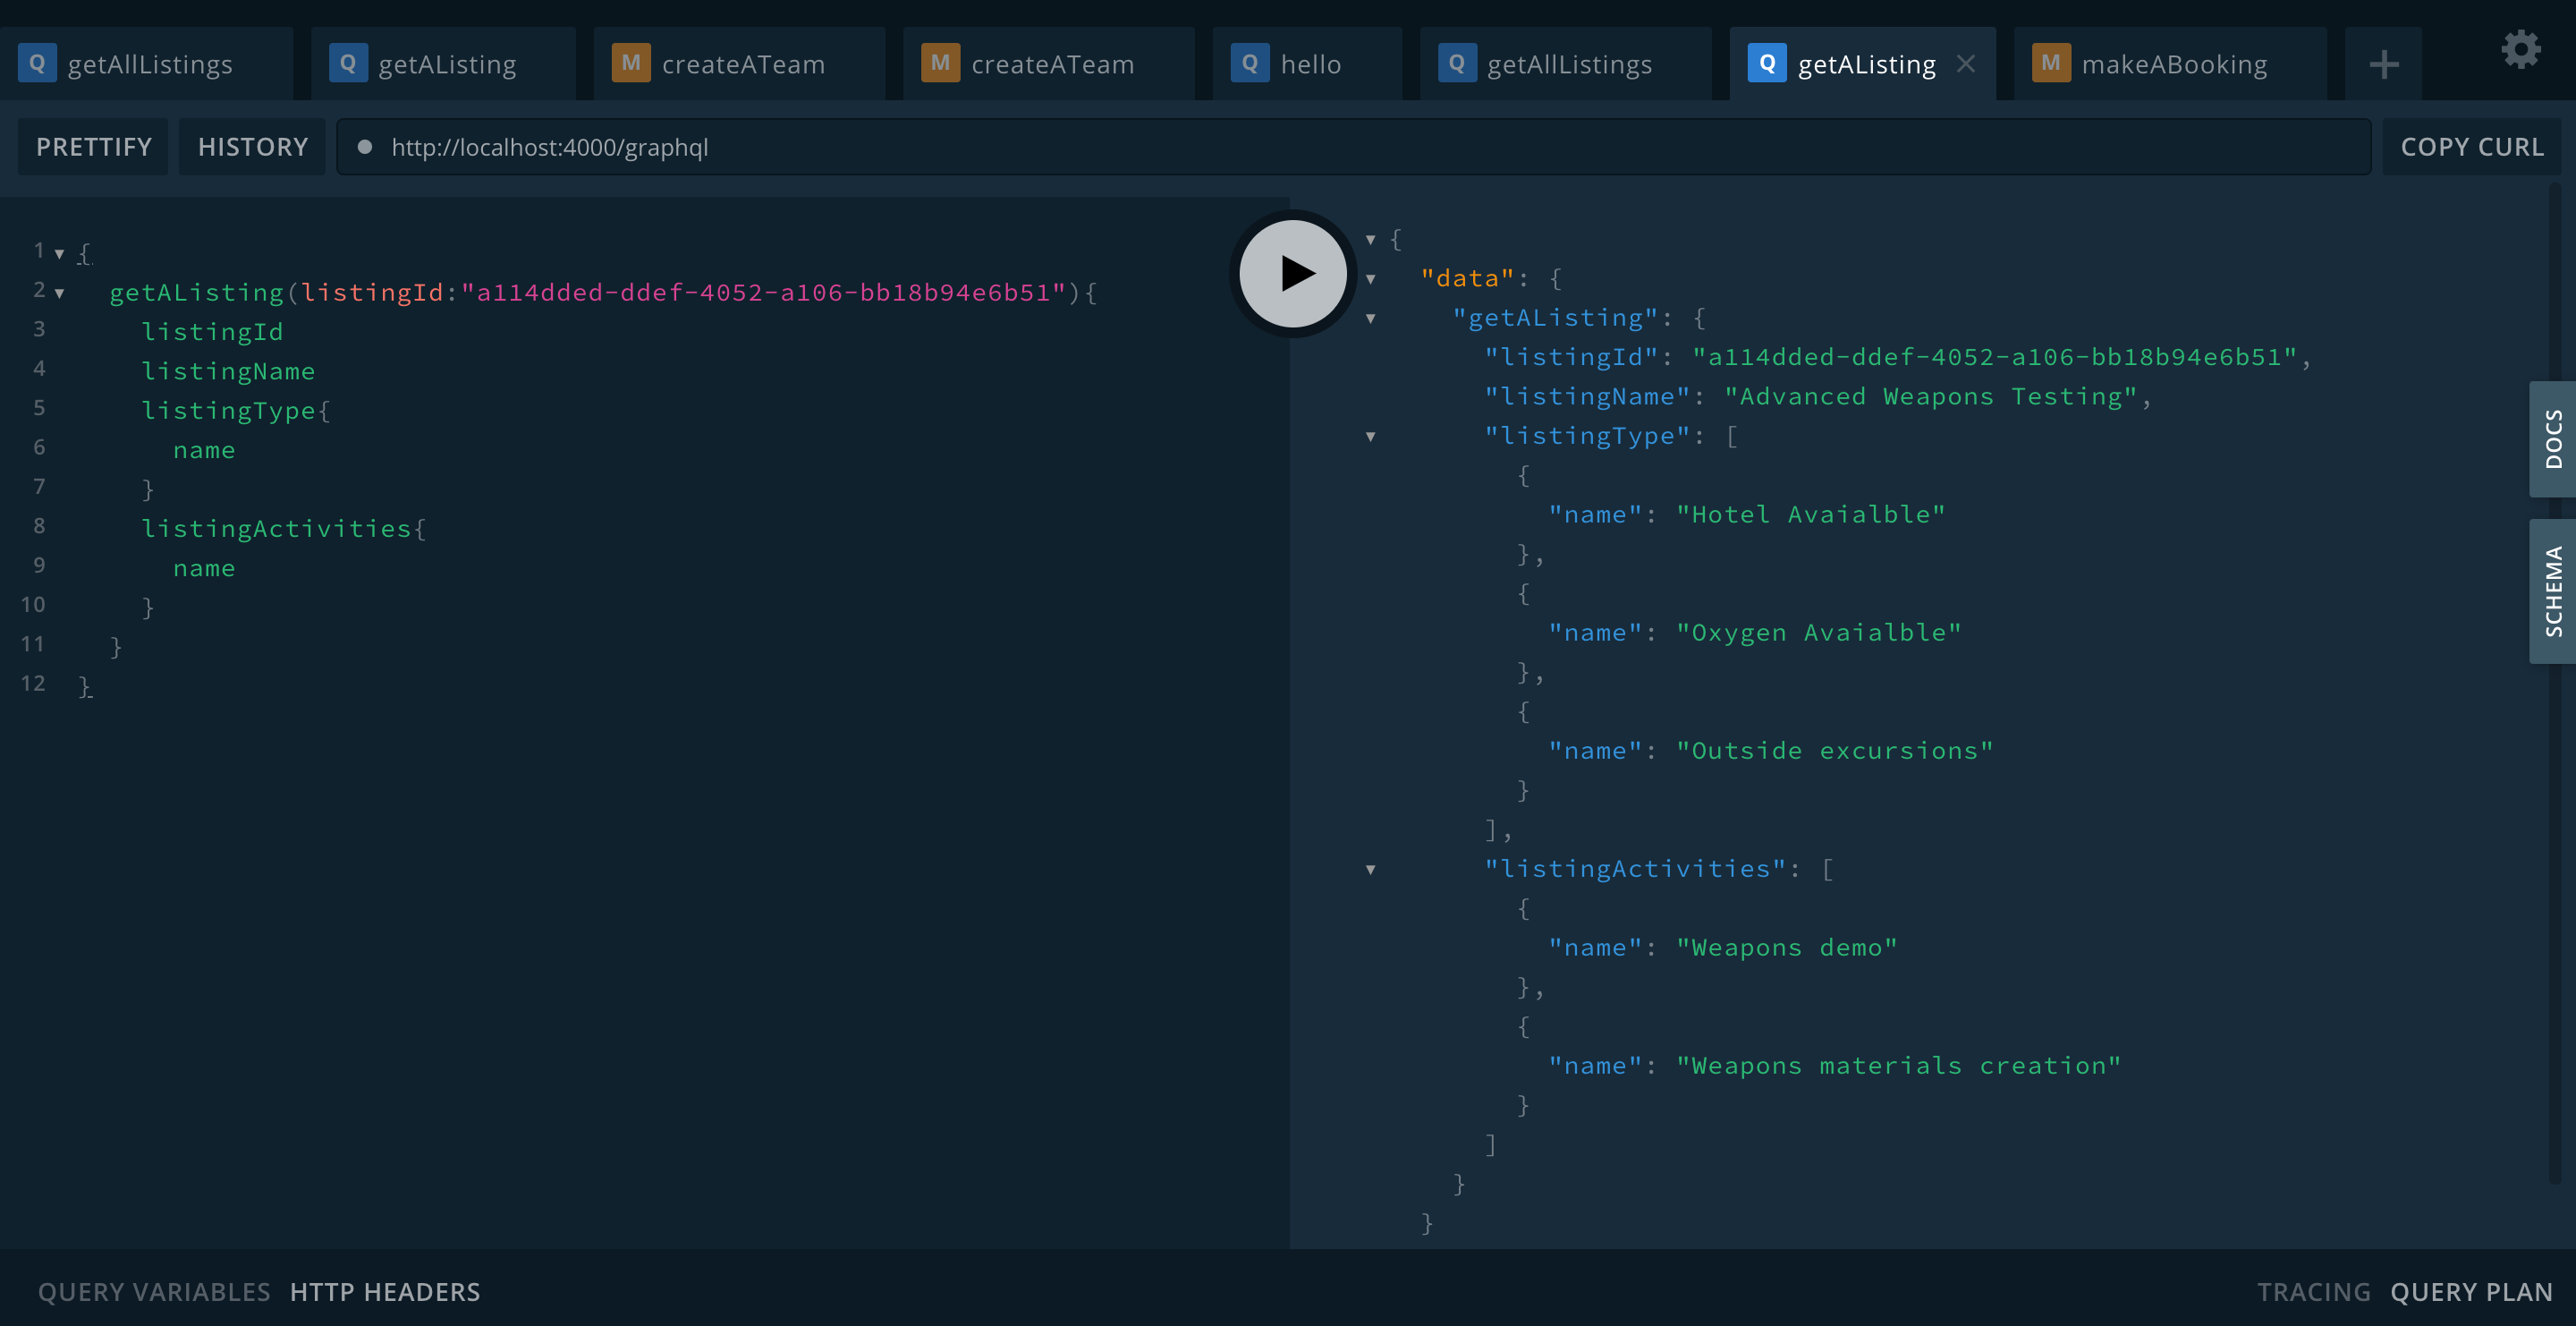Open the first createATeam tab

click(739, 64)
